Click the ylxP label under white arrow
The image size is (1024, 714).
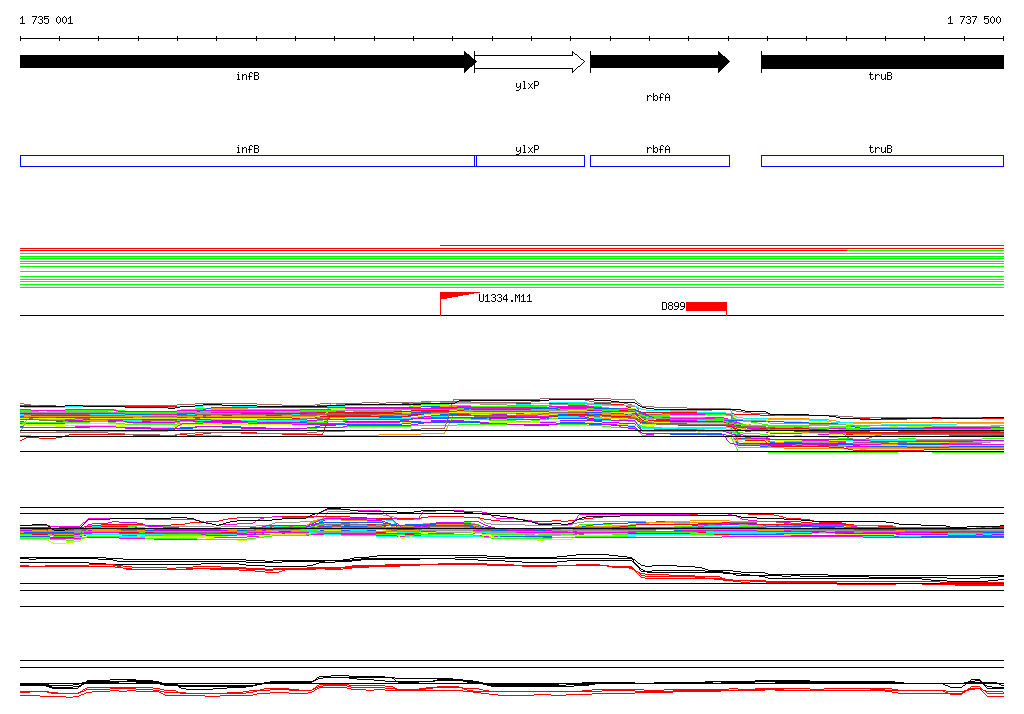point(527,86)
